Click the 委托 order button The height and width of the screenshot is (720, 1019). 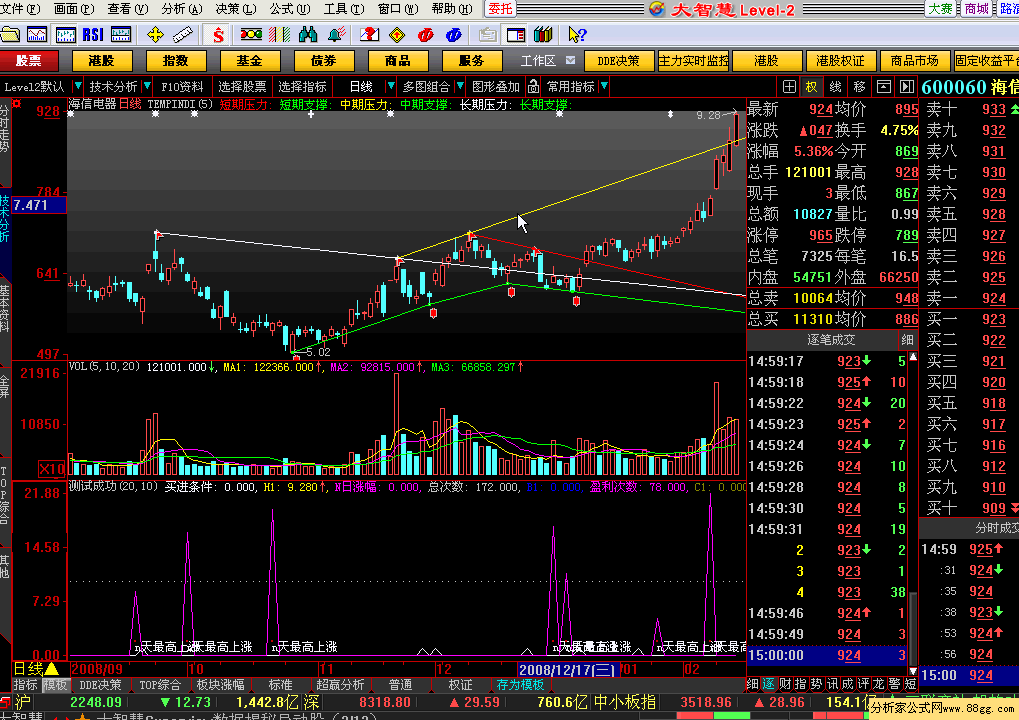click(500, 8)
